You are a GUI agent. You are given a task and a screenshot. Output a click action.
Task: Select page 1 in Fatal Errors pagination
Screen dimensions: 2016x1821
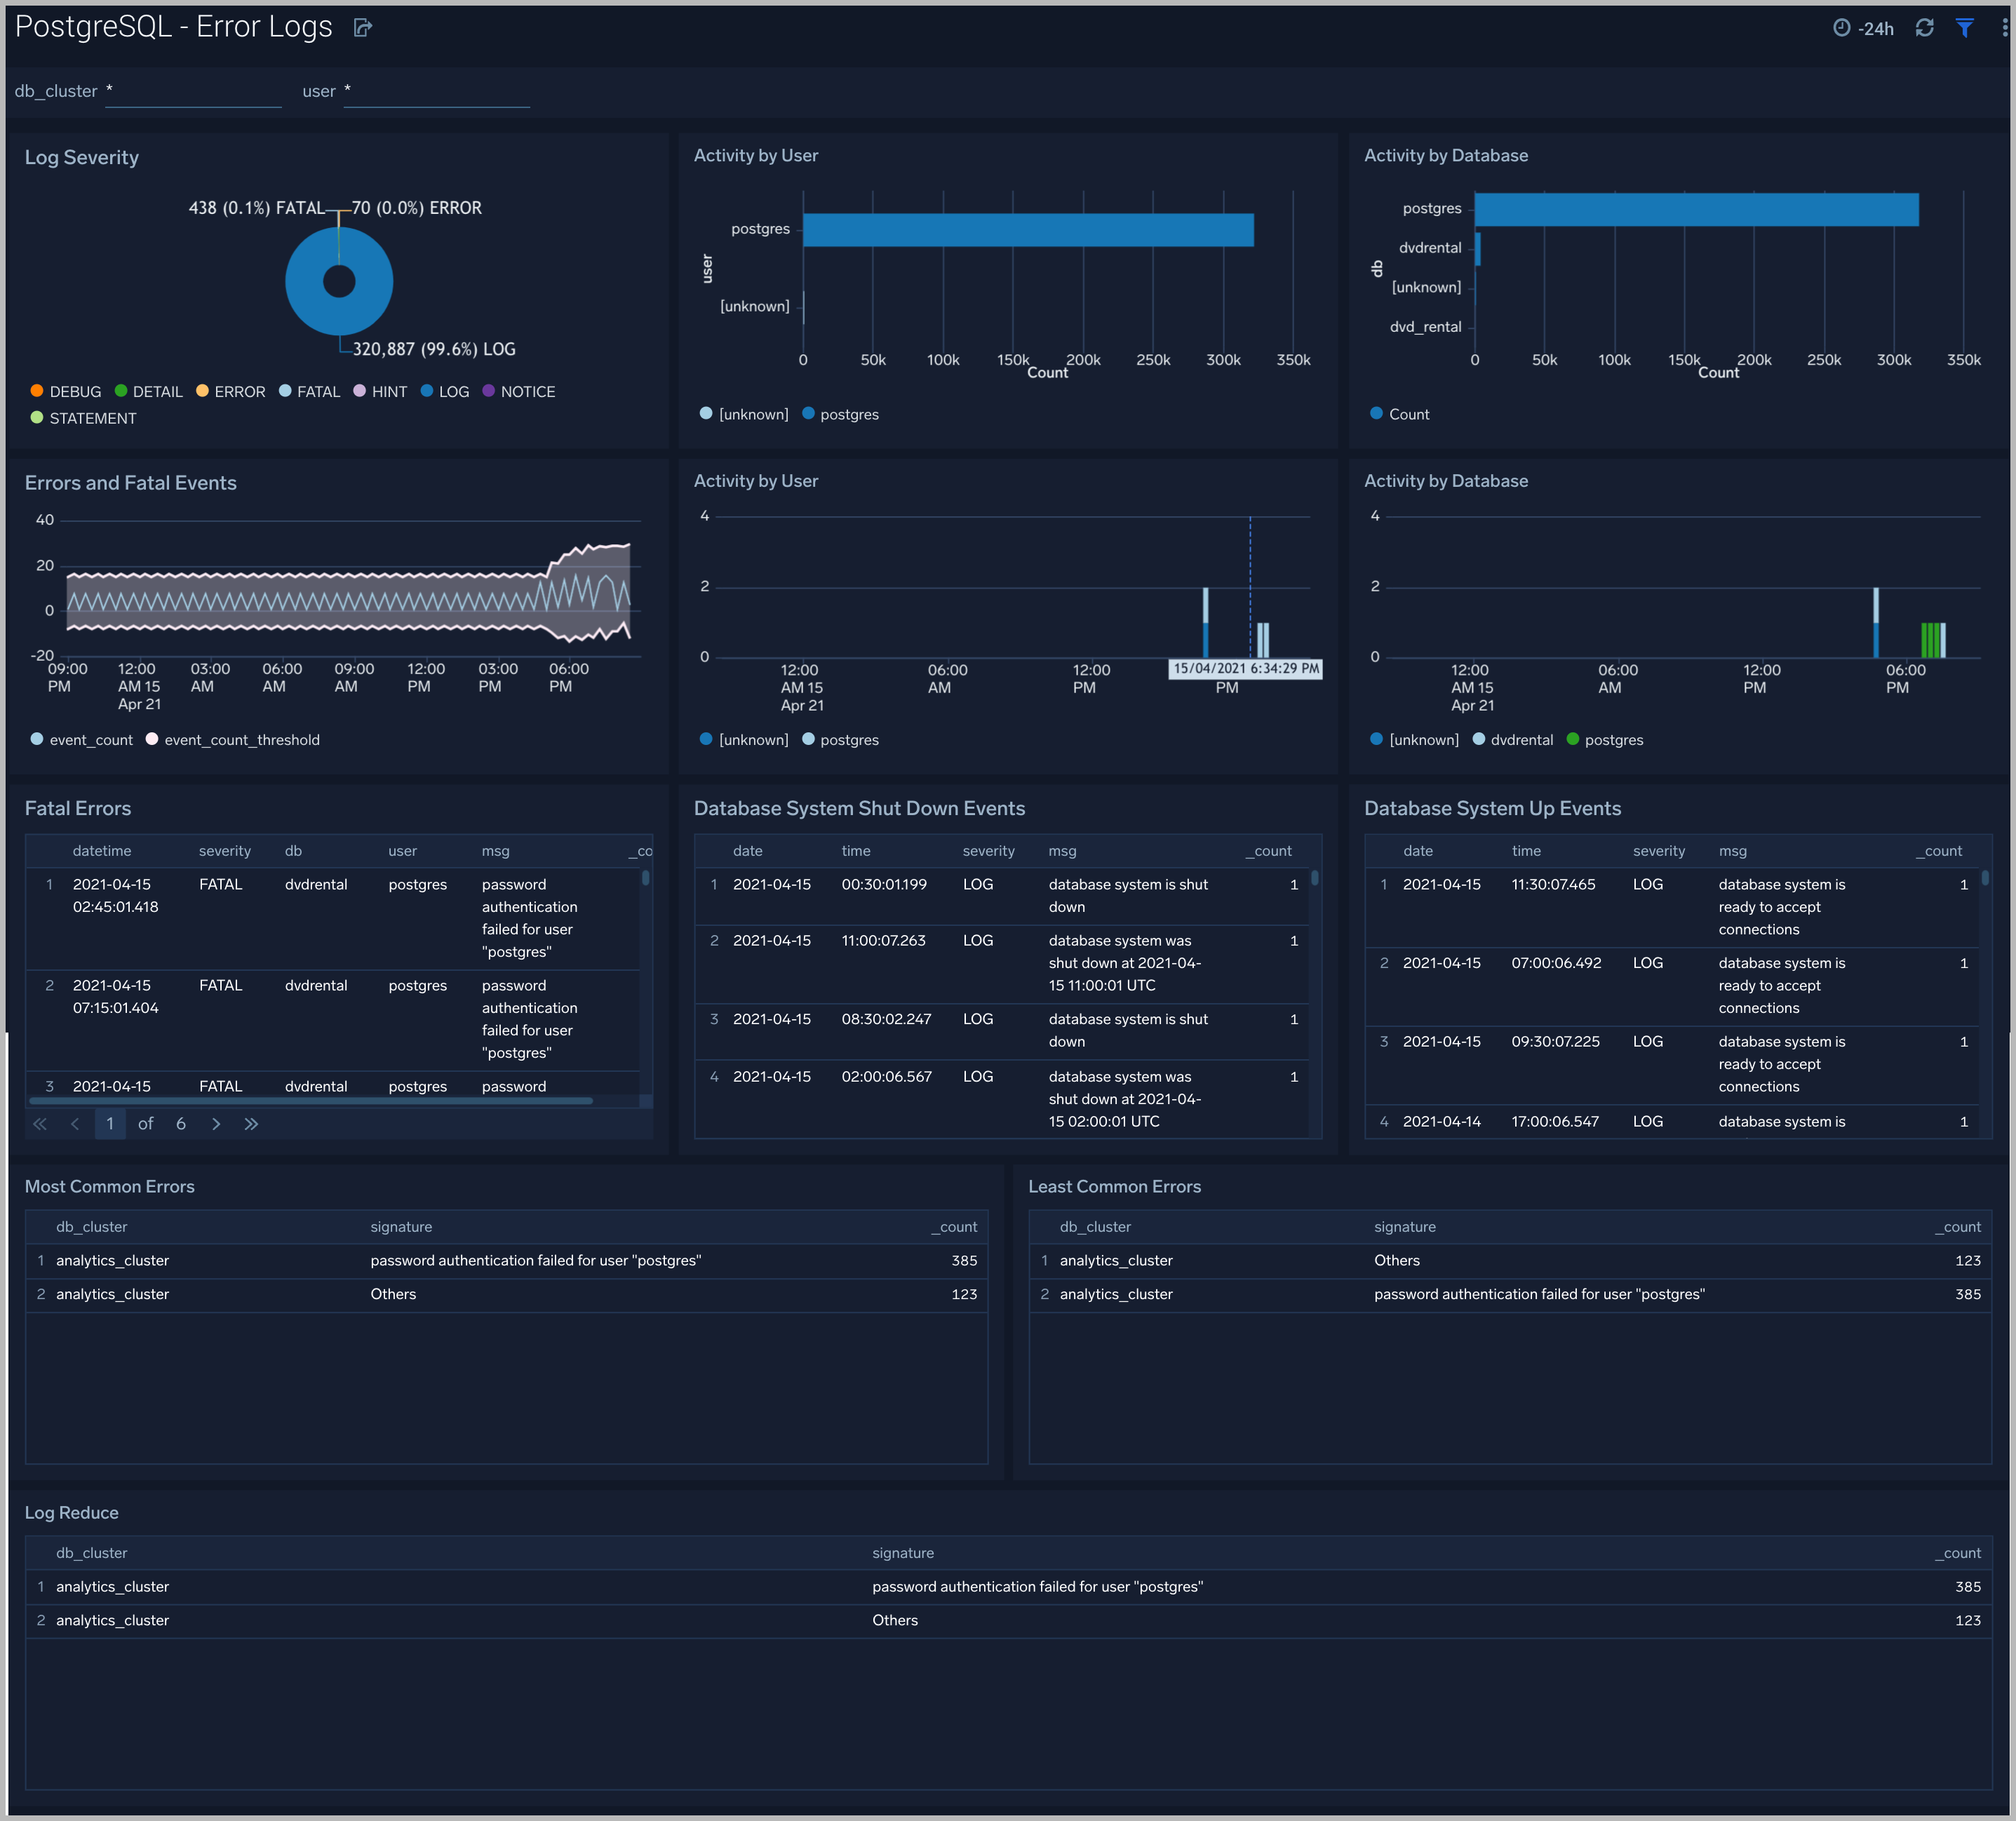tap(110, 1124)
